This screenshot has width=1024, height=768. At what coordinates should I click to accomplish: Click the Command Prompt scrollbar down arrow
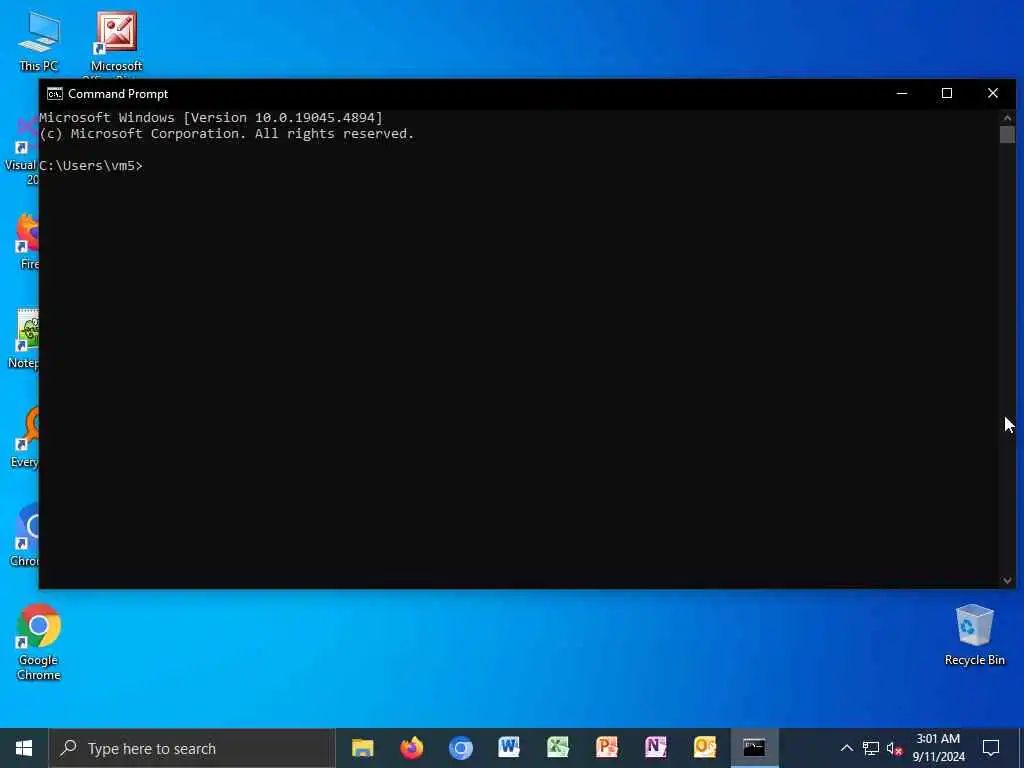tap(1007, 580)
